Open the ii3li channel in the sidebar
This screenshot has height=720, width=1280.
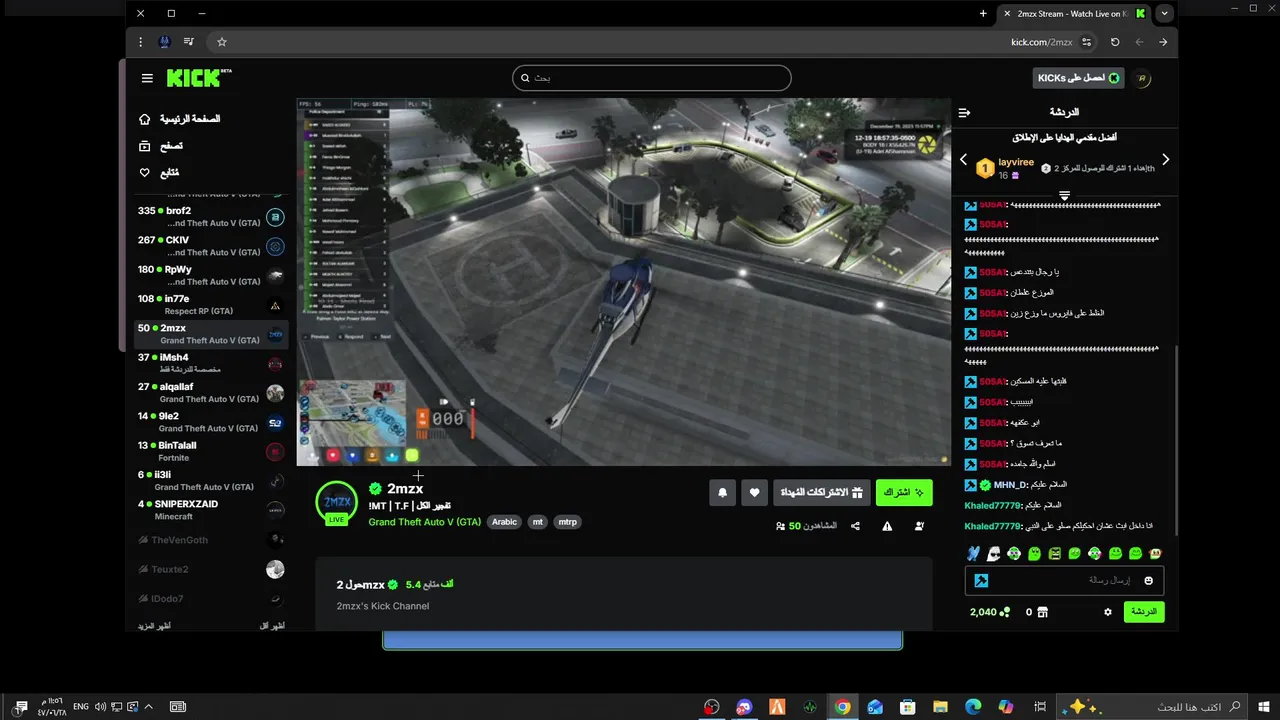[211, 481]
